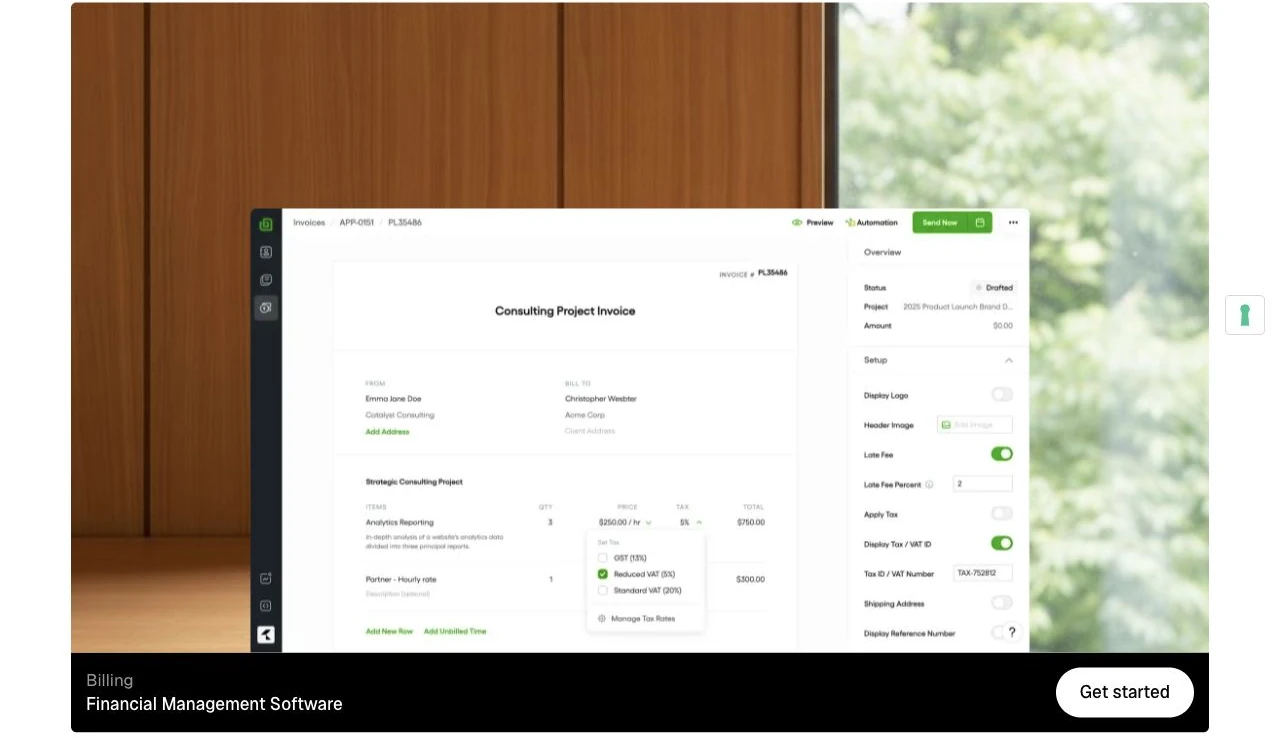This screenshot has width=1280, height=740.
Task: Click the image icon in Header Image field
Action: (946, 425)
